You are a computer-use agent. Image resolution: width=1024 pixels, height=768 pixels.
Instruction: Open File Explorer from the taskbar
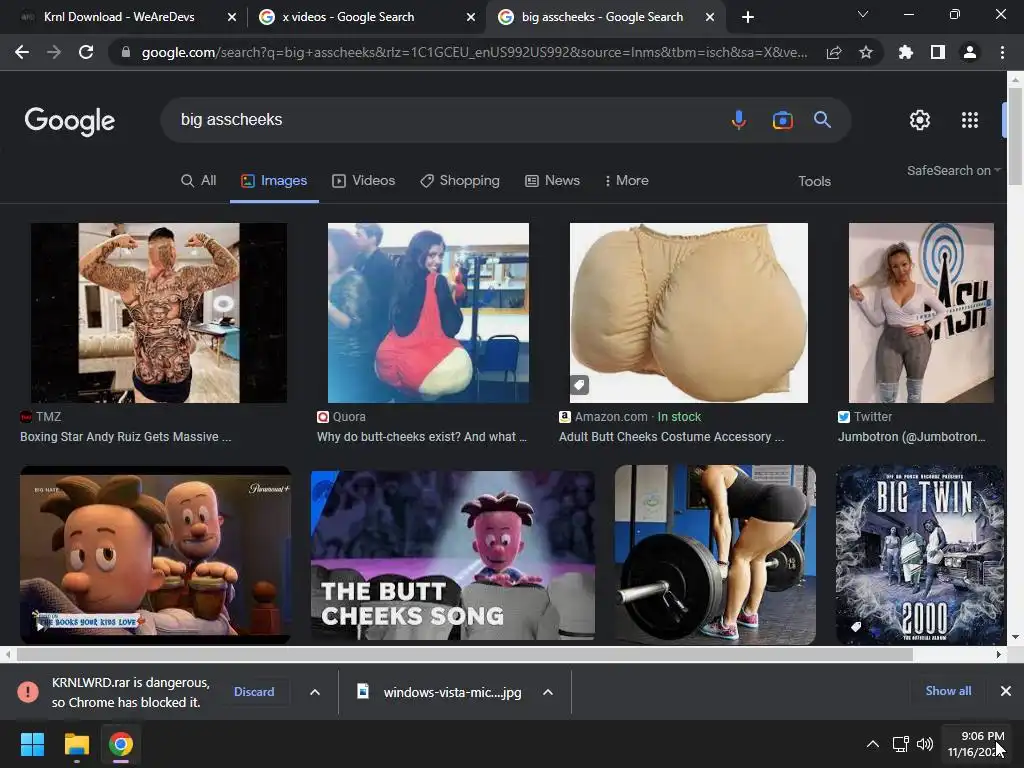pyautogui.click(x=76, y=744)
